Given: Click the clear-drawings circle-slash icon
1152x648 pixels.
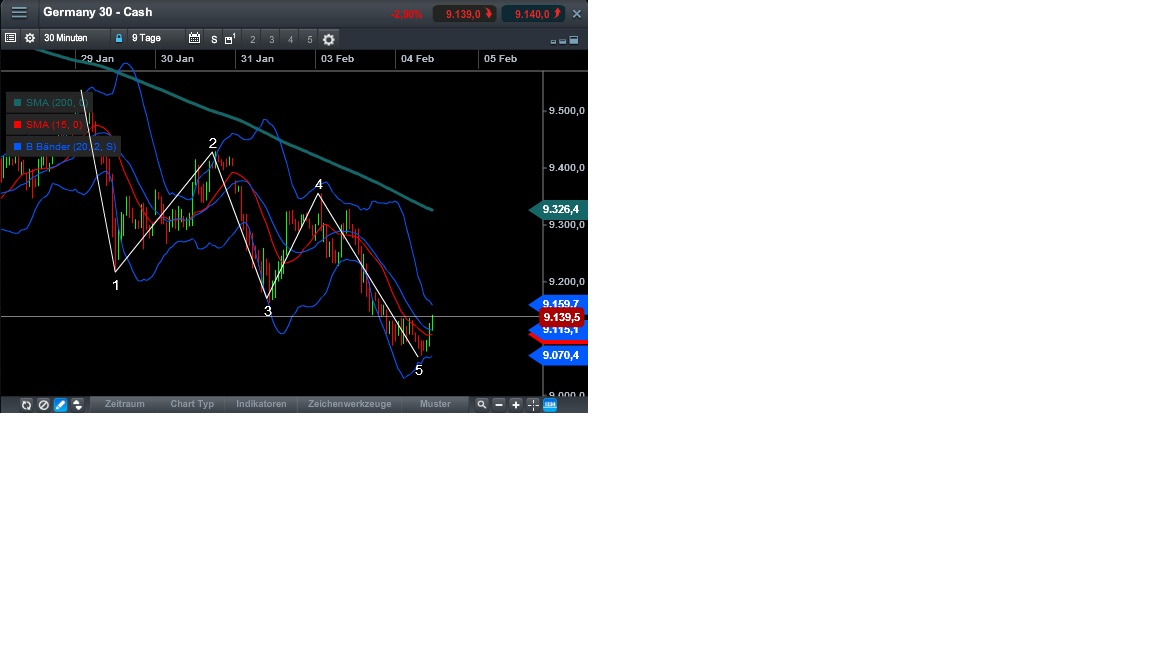Looking at the screenshot, I should click(43, 404).
